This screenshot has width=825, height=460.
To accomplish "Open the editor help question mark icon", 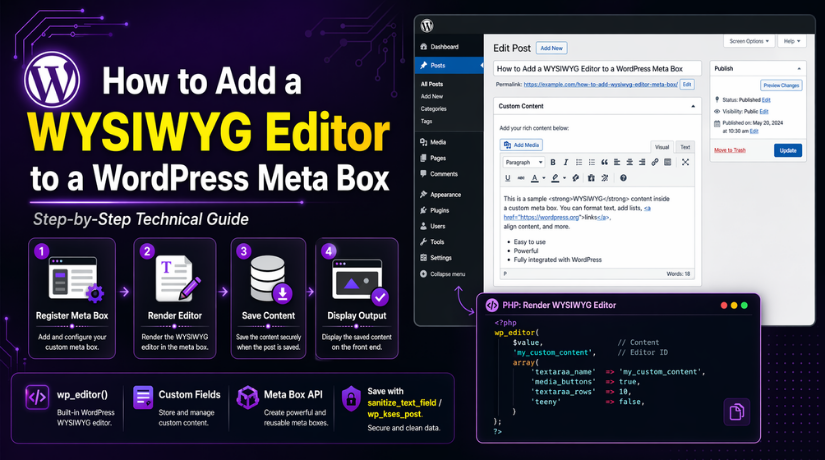I will point(623,178).
